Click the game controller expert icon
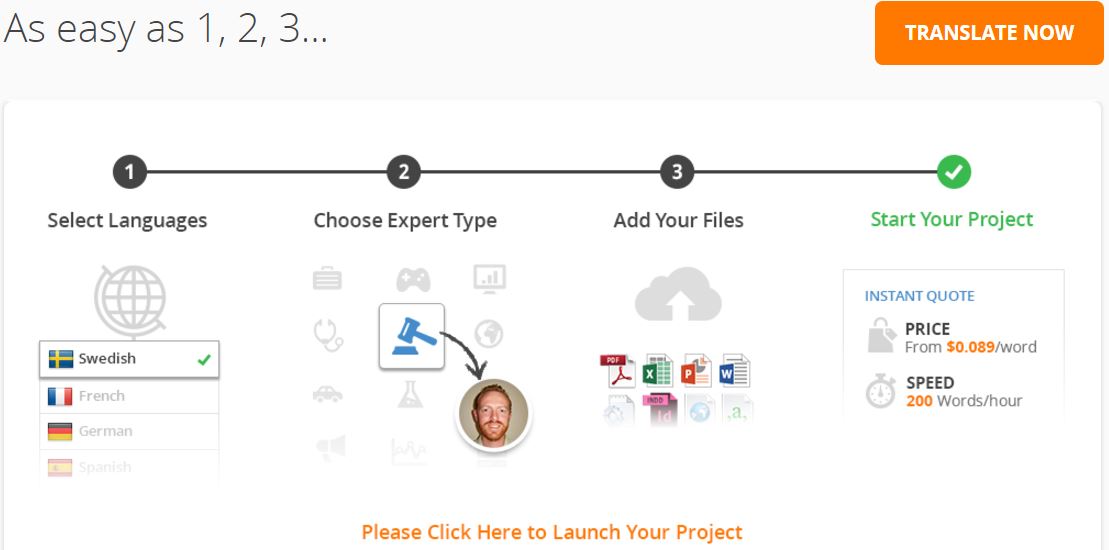Screen dimensions: 1109x550 413,279
